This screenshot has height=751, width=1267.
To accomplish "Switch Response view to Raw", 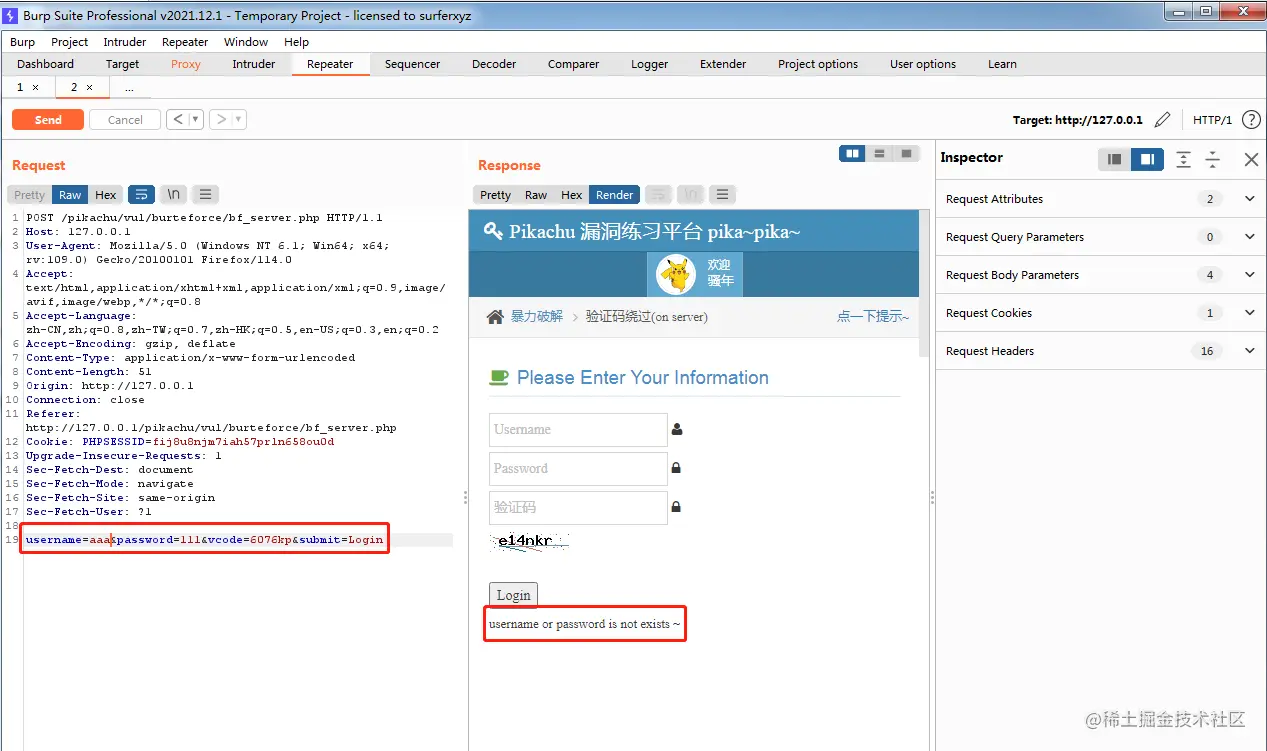I will point(536,195).
